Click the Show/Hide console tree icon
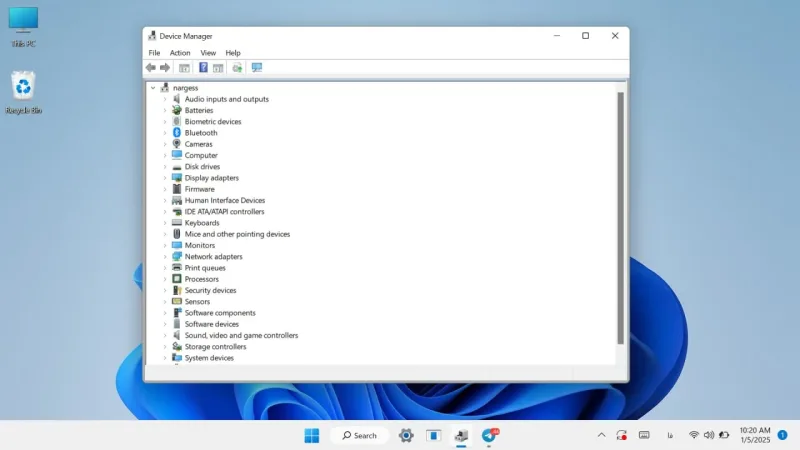 [184, 67]
